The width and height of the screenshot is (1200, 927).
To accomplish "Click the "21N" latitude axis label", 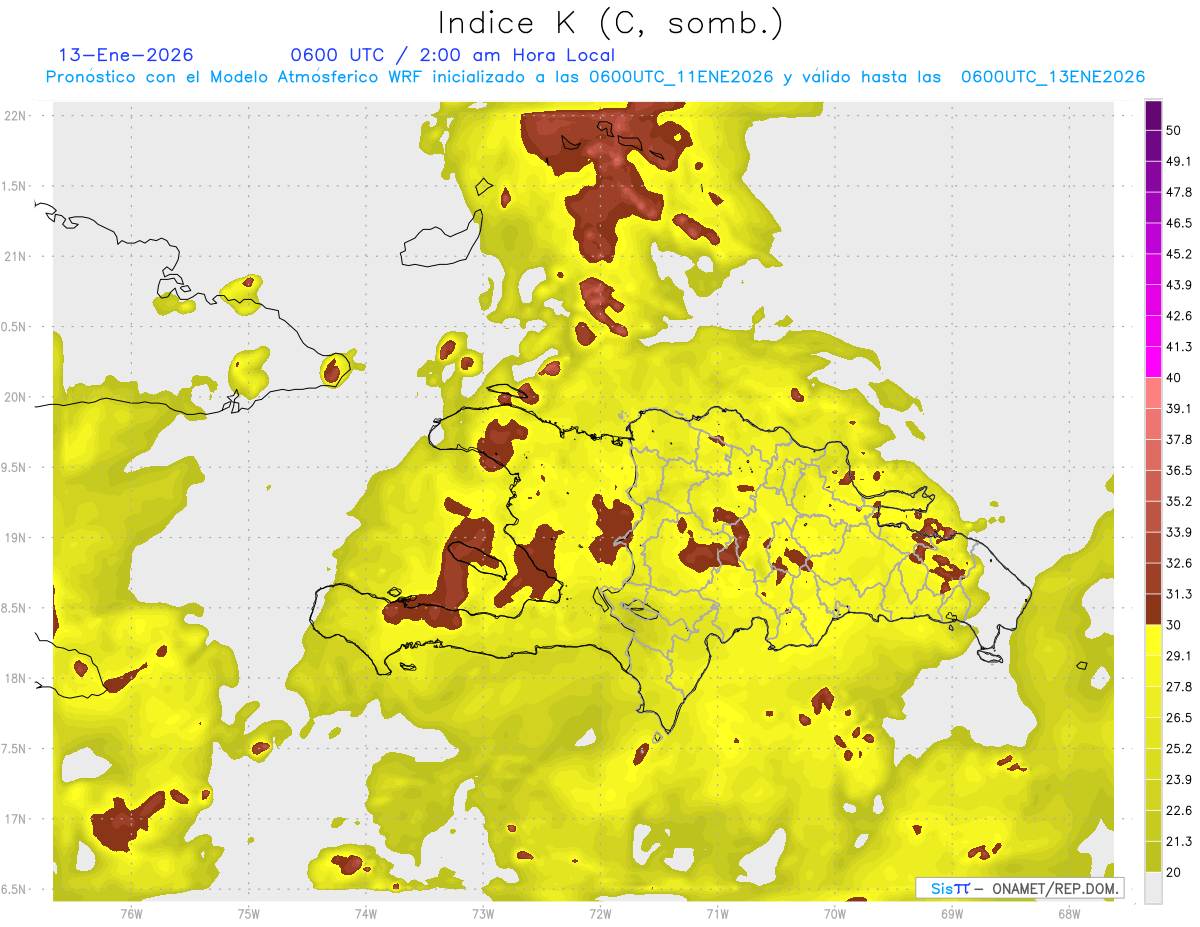I will (17, 256).
